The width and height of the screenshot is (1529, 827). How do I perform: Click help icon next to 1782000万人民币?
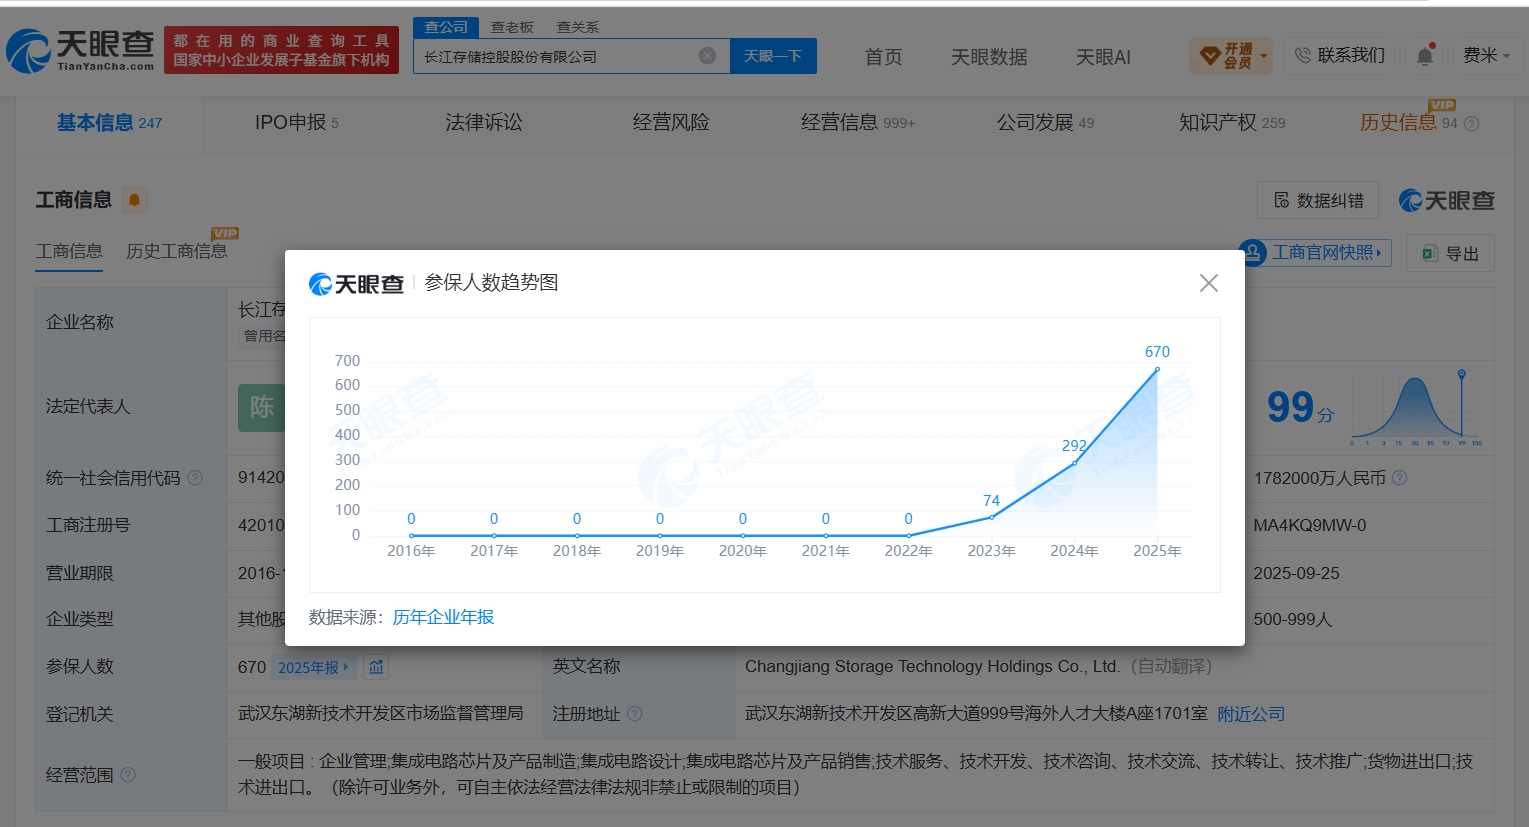[1400, 478]
